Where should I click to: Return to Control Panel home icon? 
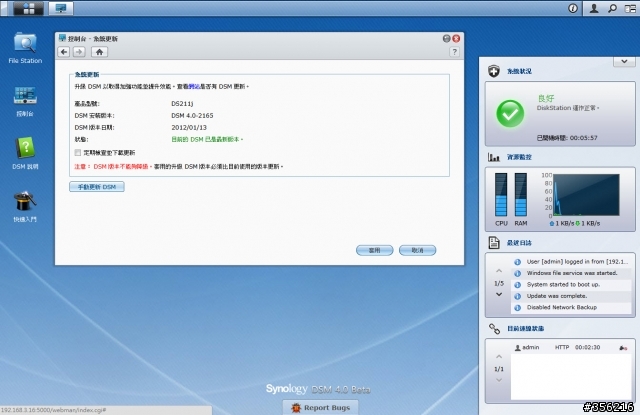(x=99, y=52)
